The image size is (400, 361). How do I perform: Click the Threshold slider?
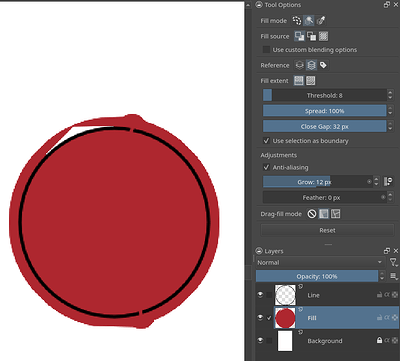325,95
